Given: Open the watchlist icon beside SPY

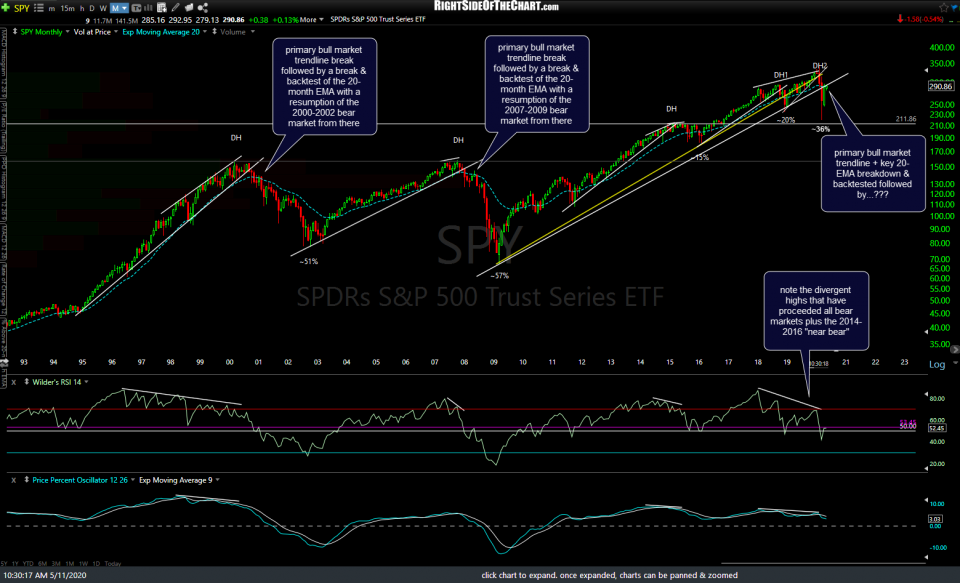Looking at the screenshot, I should [x=40, y=6].
